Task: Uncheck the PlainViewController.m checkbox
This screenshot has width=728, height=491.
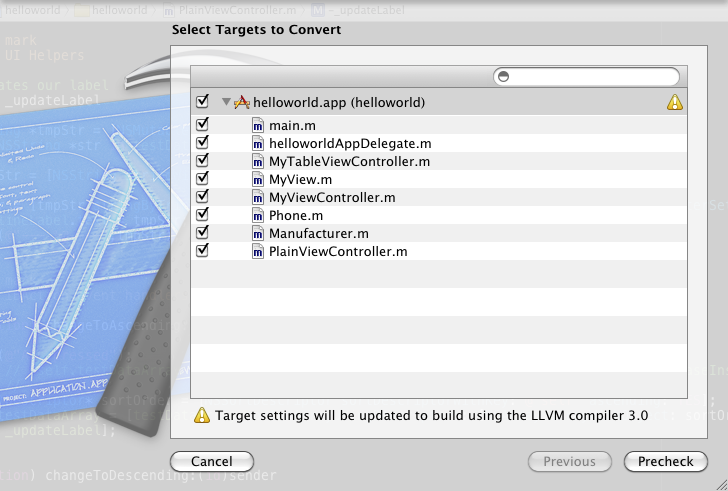Action: (202, 250)
